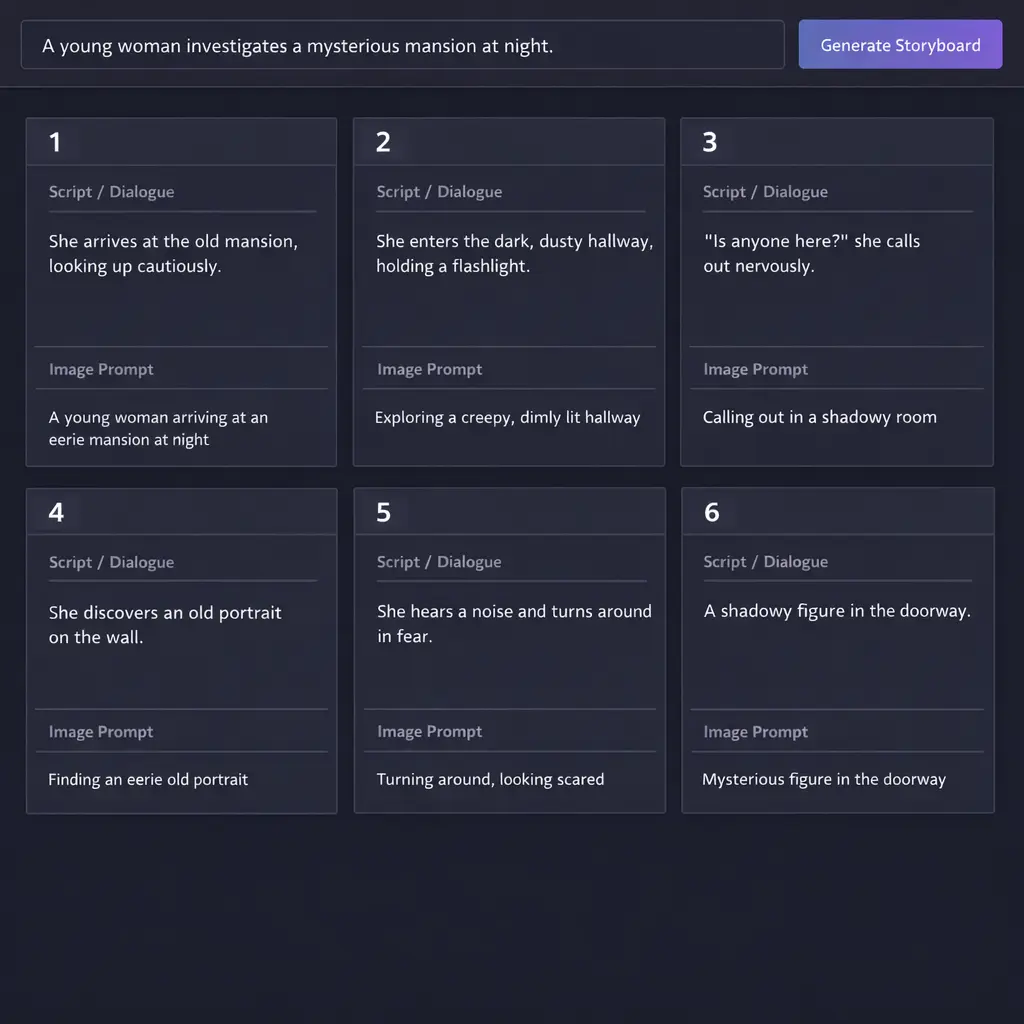
Task: Edit the "A shadowy figure in the doorway" script
Action: coord(837,611)
